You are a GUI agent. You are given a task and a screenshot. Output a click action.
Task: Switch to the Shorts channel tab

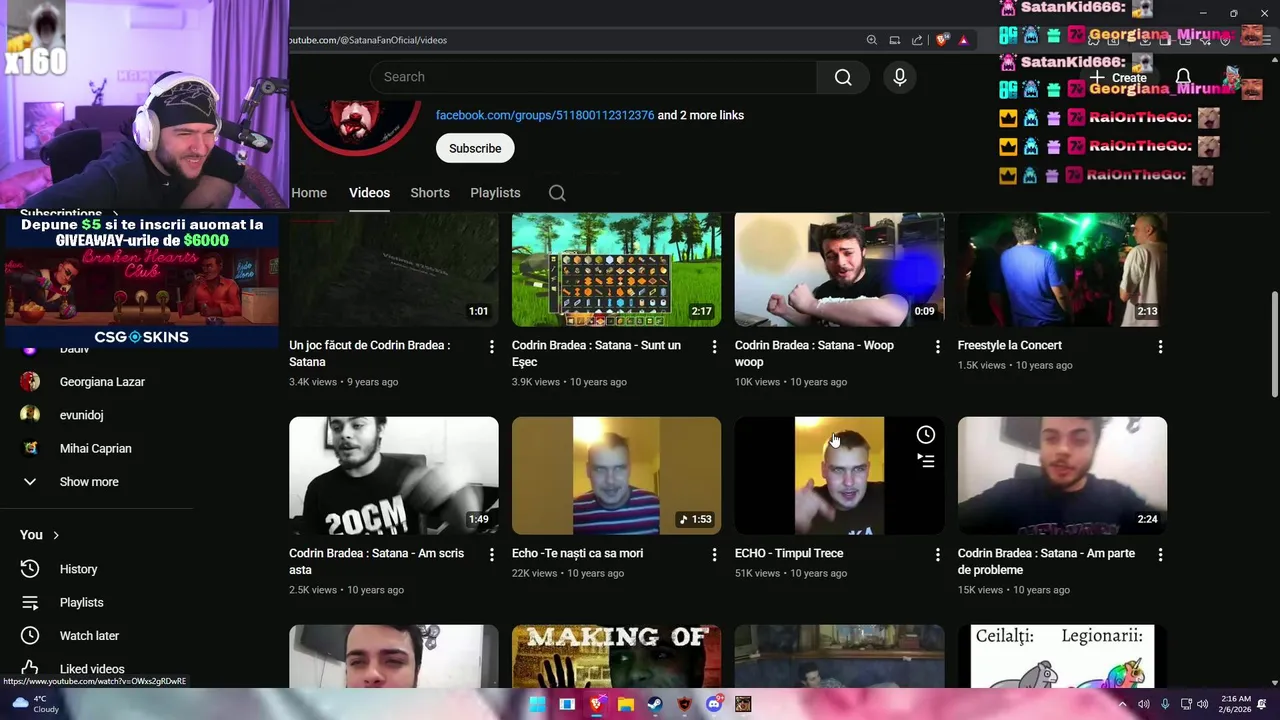pyautogui.click(x=430, y=193)
